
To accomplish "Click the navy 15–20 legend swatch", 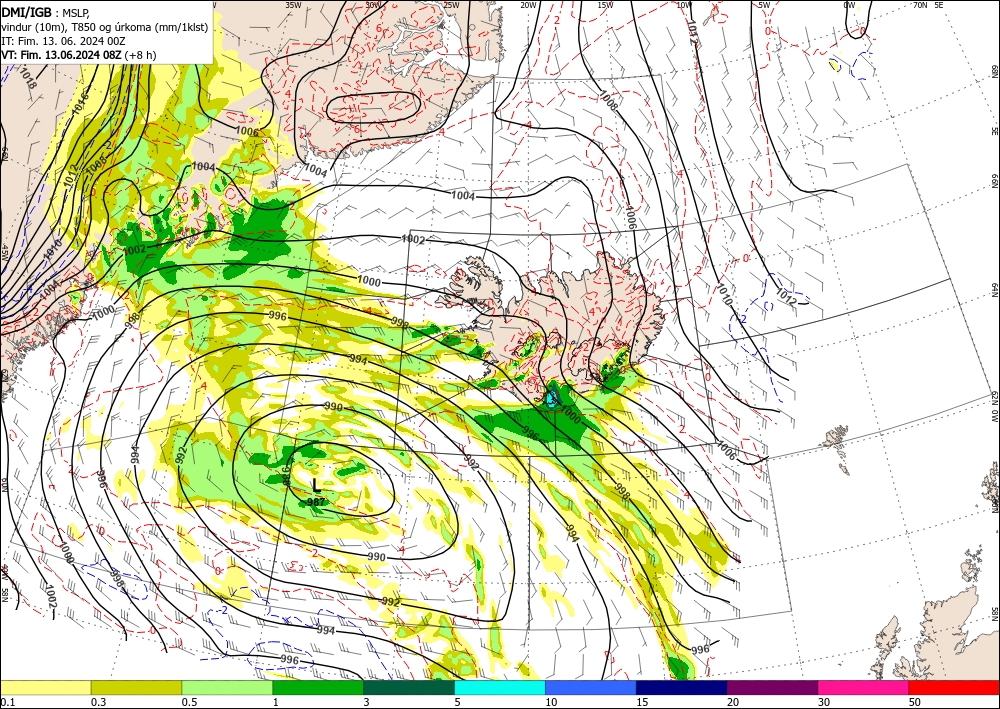I will point(682,687).
